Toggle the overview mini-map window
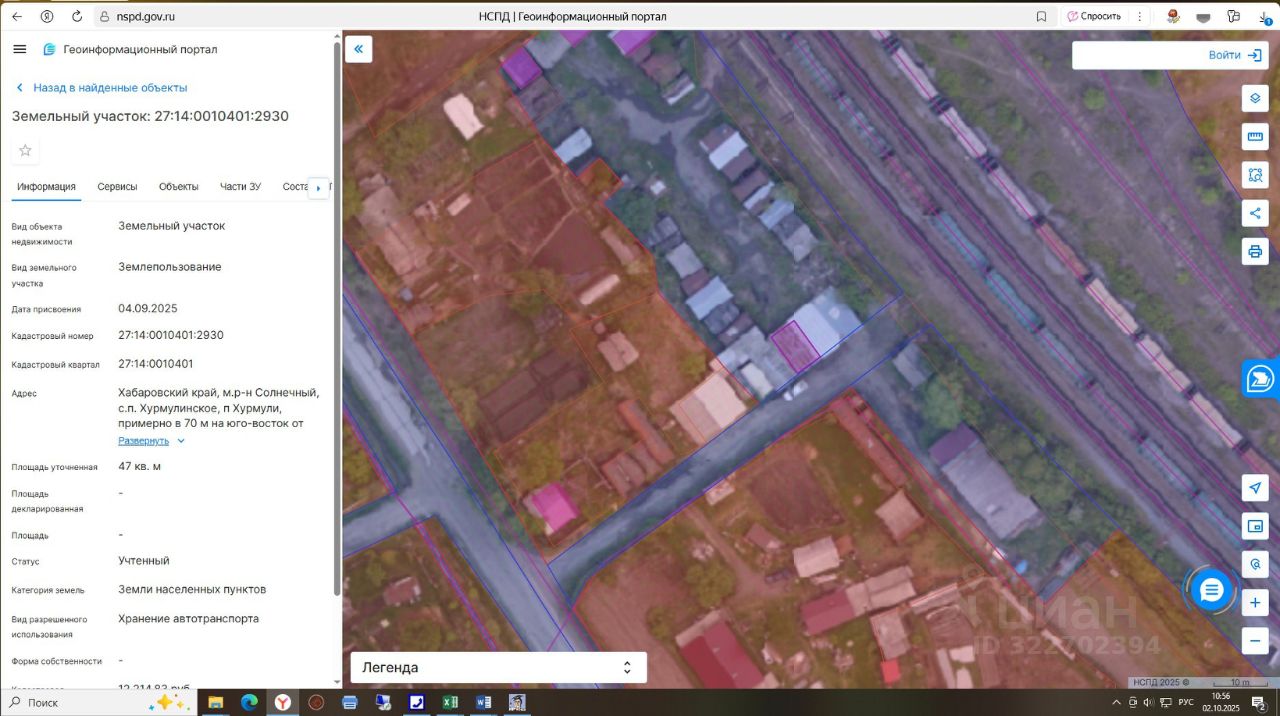This screenshot has height=716, width=1280. pos(1255,526)
